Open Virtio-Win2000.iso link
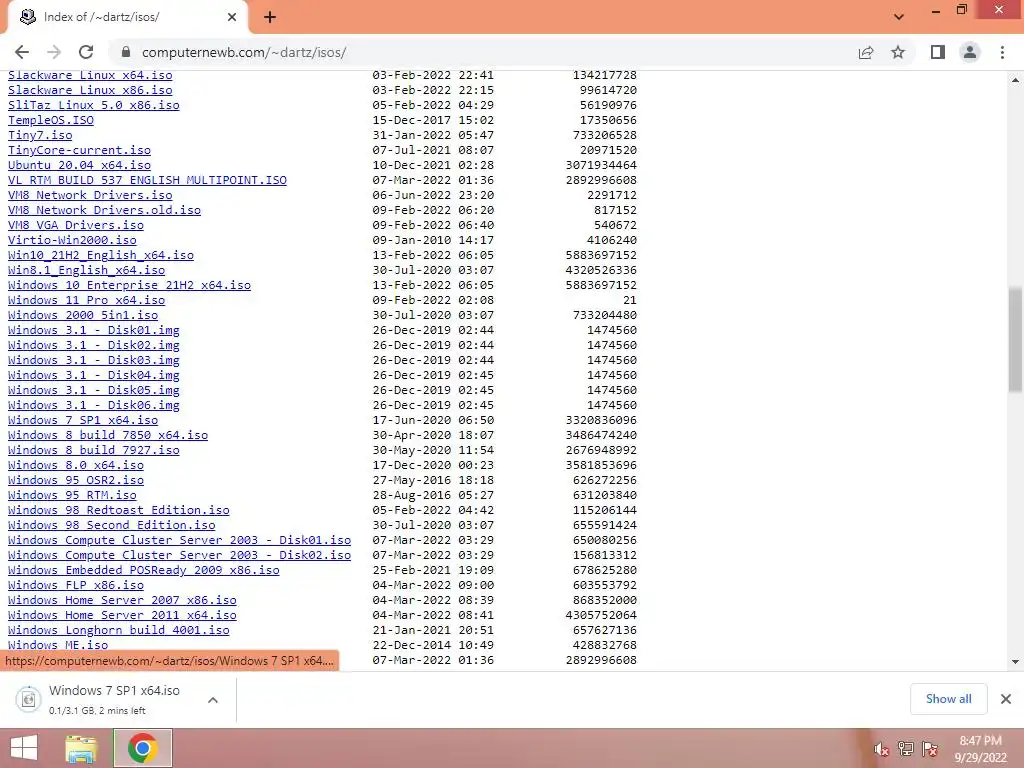This screenshot has height=768, width=1024. pos(72,240)
